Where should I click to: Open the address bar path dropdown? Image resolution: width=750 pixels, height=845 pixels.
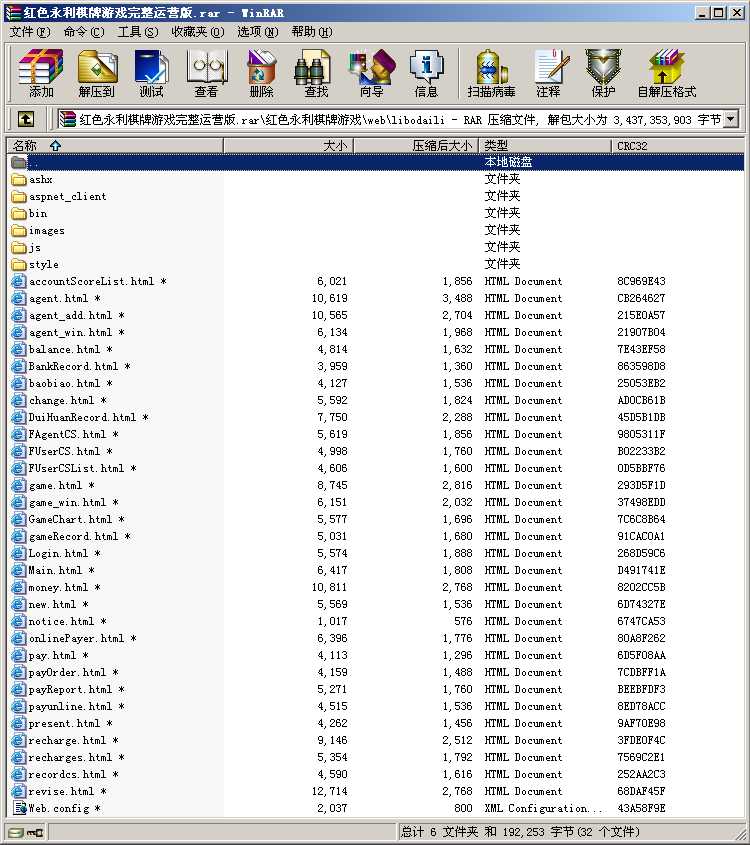pos(731,119)
